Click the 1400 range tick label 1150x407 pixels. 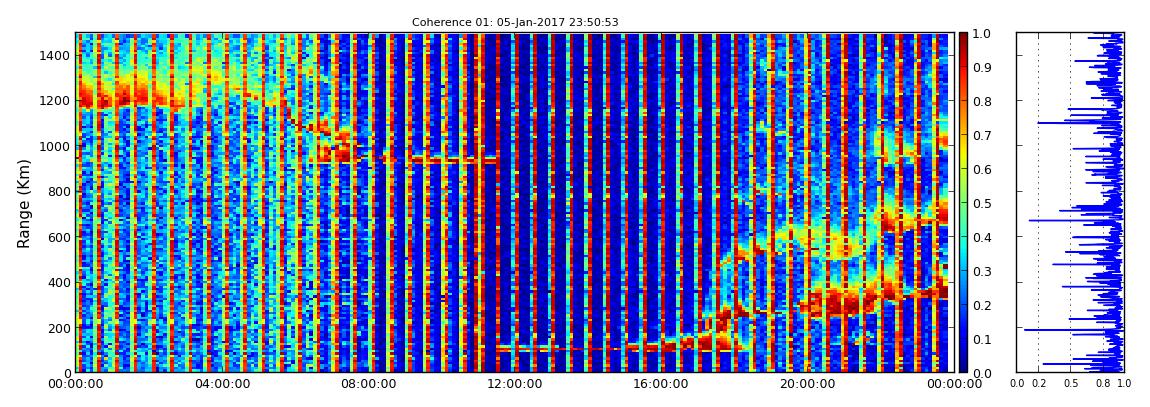click(x=55, y=55)
